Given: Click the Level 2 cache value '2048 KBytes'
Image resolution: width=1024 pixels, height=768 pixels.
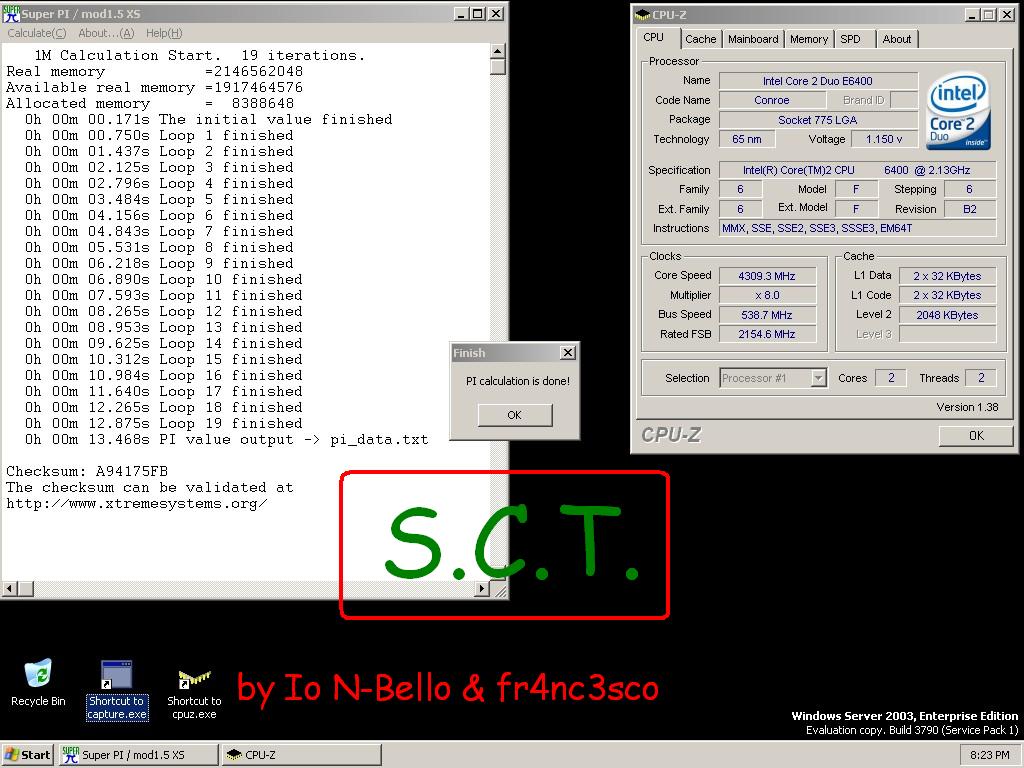Looking at the screenshot, I should point(948,315).
